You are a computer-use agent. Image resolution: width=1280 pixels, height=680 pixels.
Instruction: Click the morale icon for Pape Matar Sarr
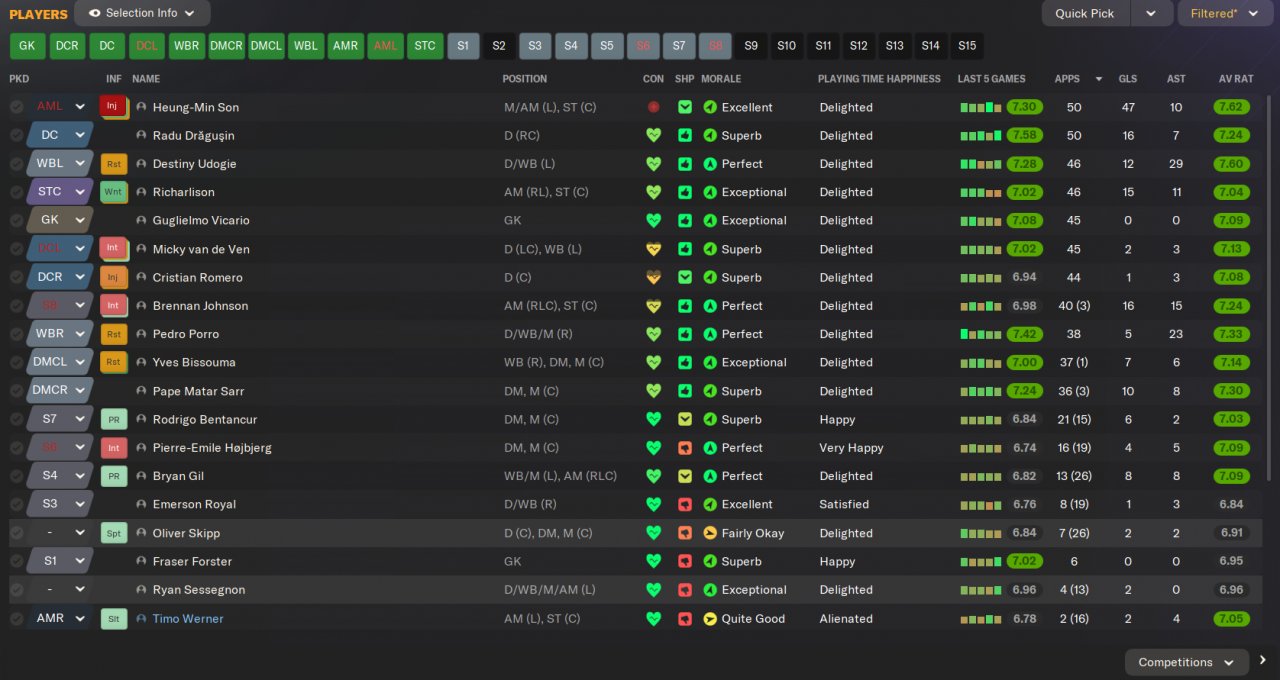710,391
